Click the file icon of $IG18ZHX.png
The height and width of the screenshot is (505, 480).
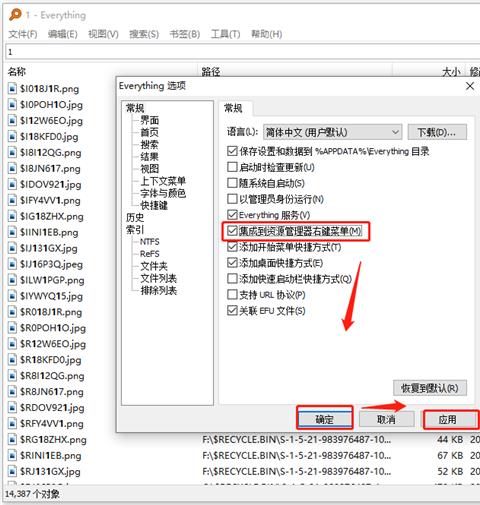(x=12, y=216)
